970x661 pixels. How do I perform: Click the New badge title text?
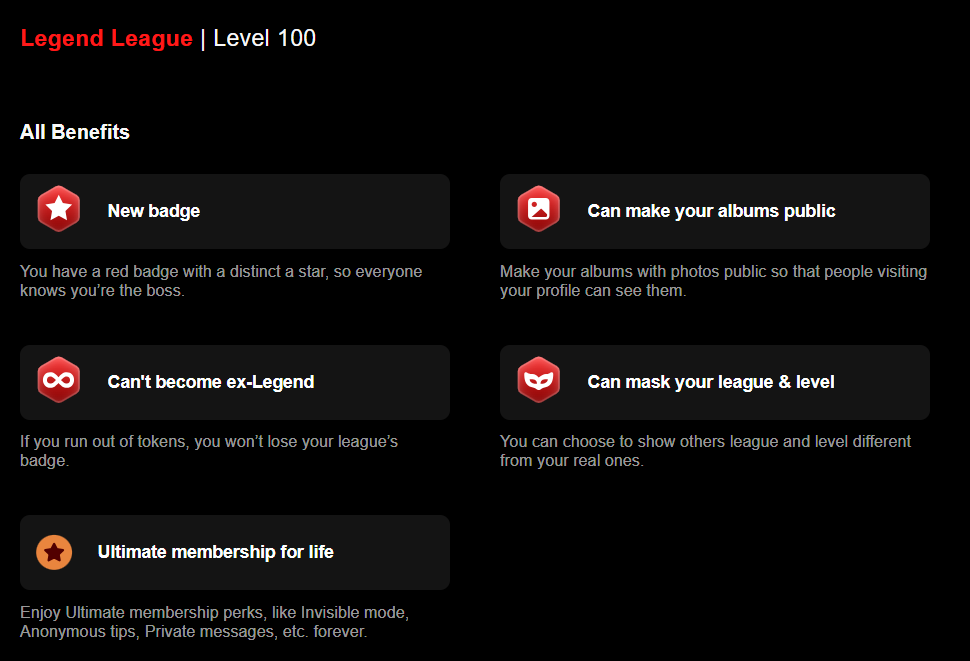click(154, 211)
